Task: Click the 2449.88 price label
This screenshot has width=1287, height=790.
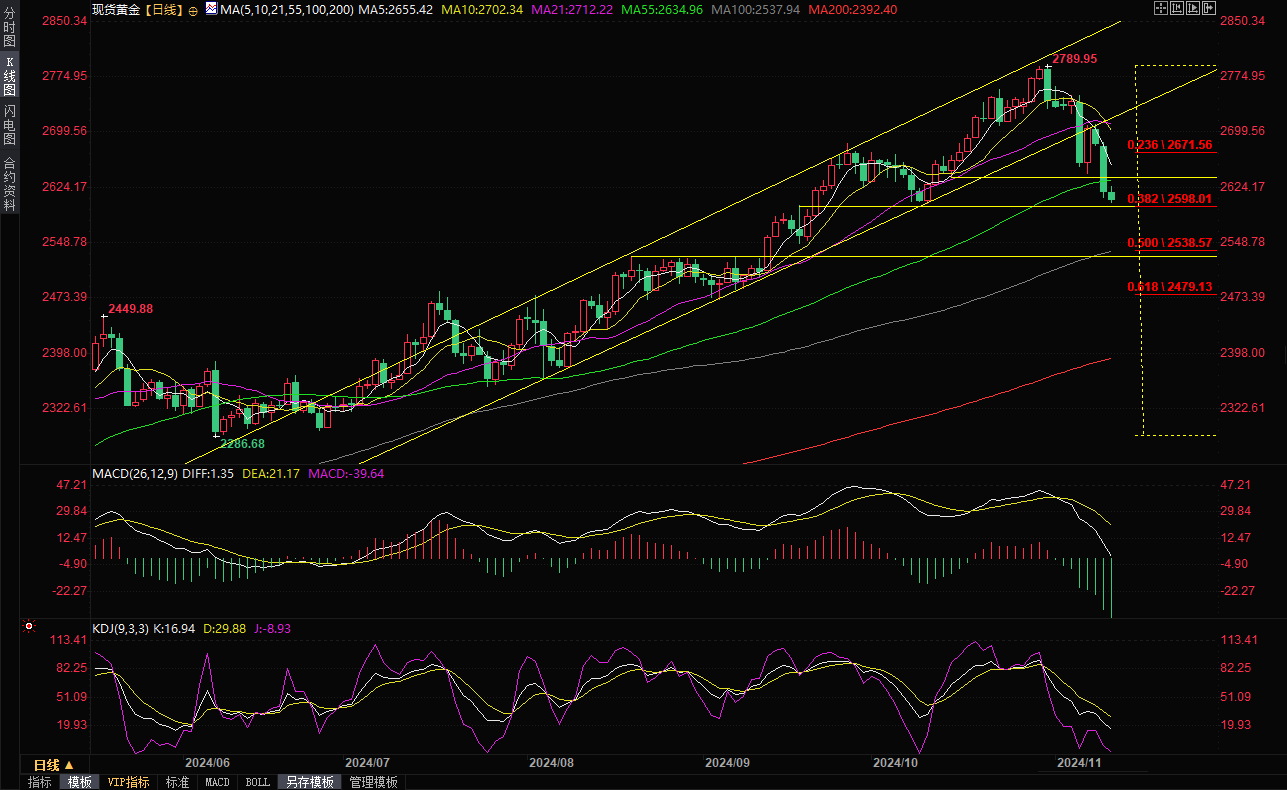Action: 131,309
